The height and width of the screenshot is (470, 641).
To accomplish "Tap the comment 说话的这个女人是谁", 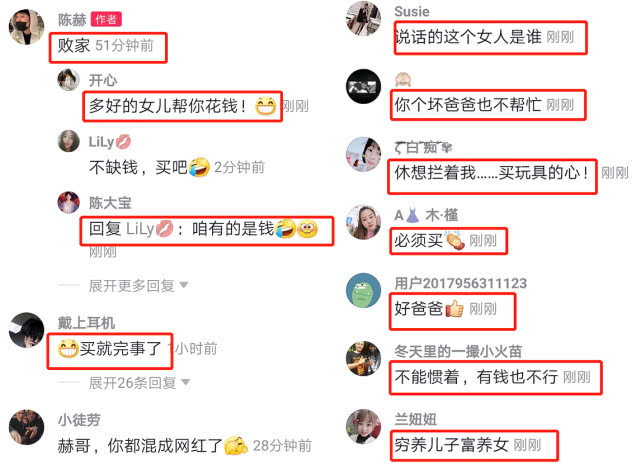I will [x=468, y=37].
